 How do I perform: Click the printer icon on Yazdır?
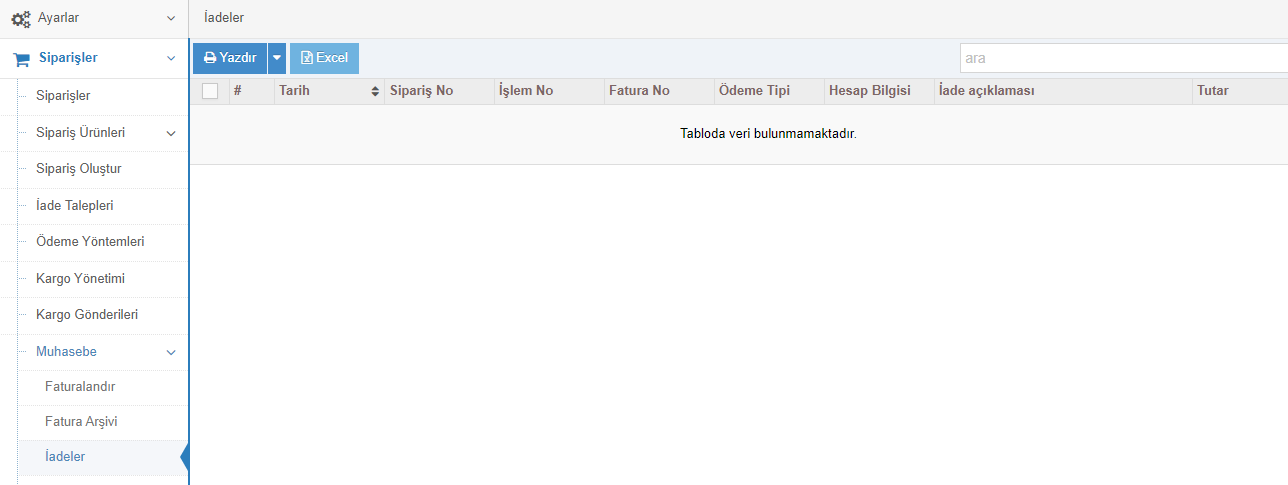tap(210, 58)
